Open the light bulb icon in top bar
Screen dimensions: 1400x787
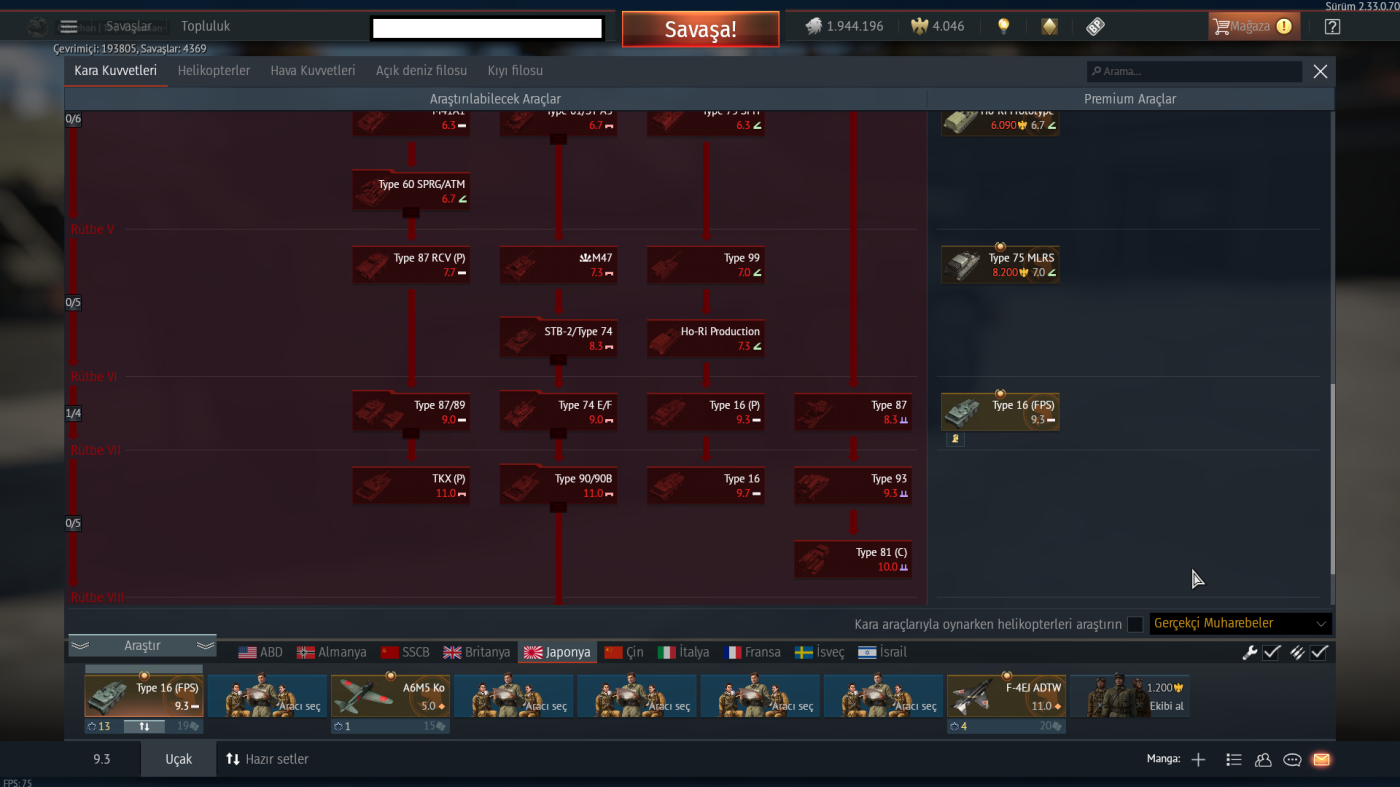click(x=1003, y=27)
